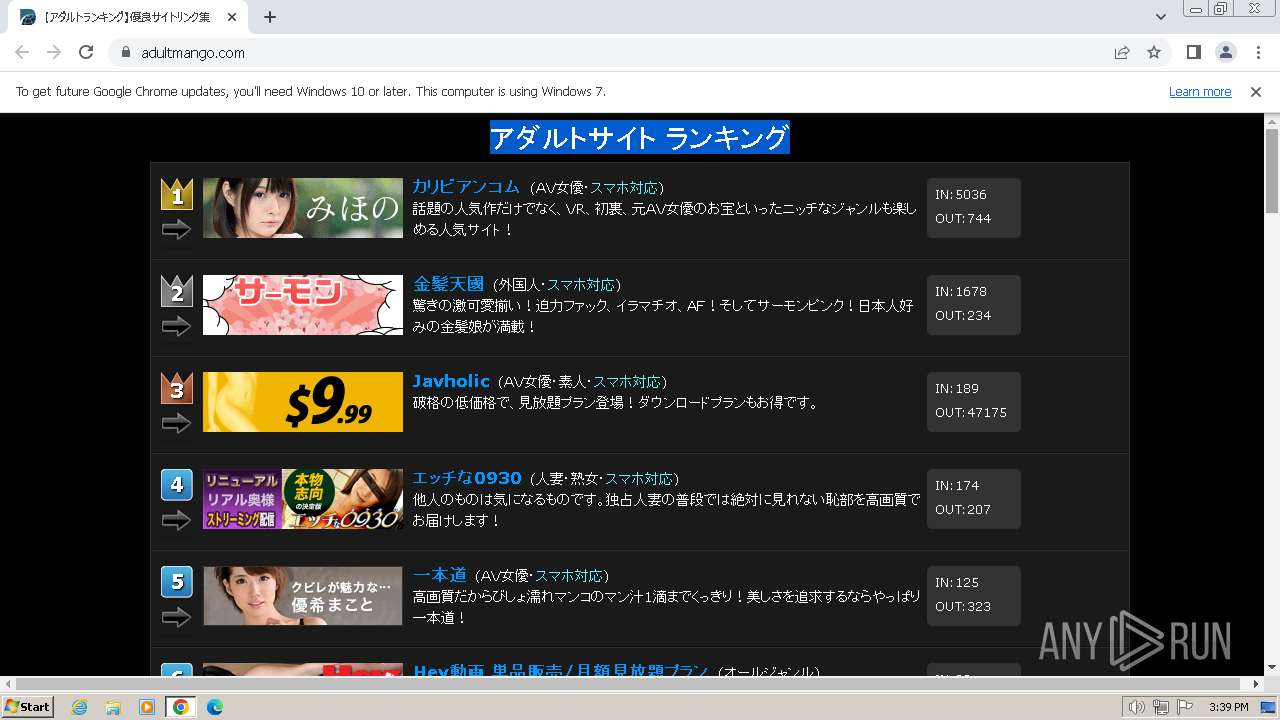Open Internet Explorer from the taskbar
Image resolution: width=1280 pixels, height=720 pixels.
(79, 707)
